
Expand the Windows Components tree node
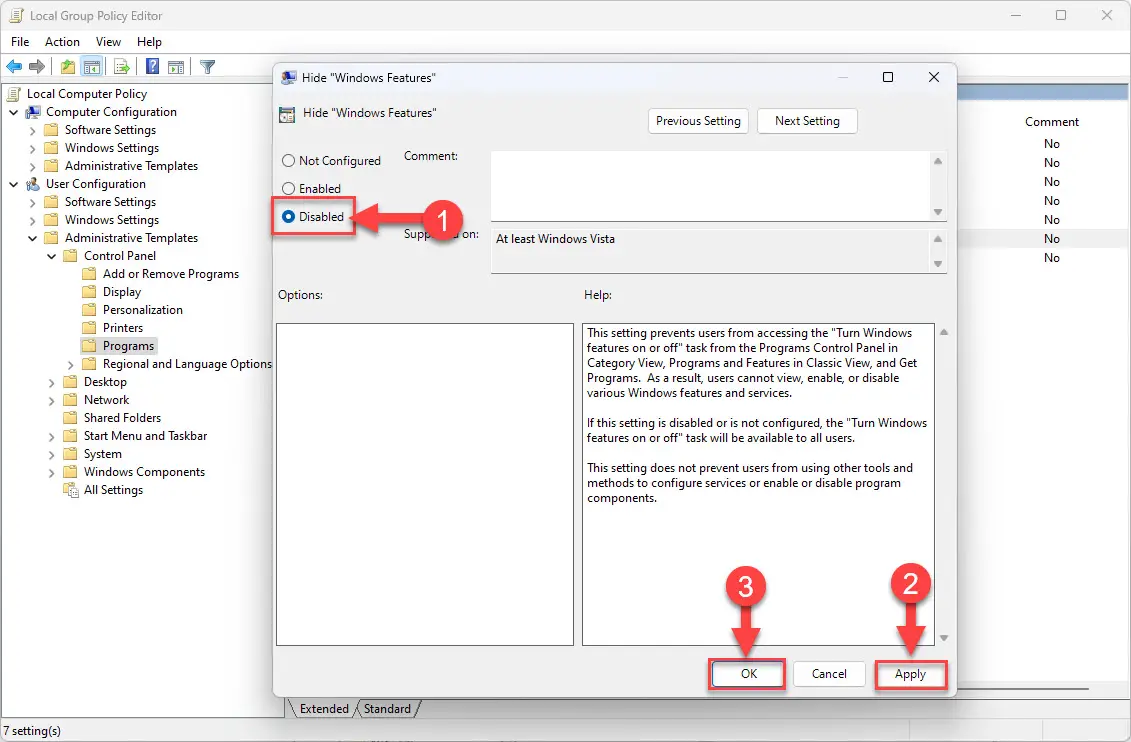click(x=52, y=471)
